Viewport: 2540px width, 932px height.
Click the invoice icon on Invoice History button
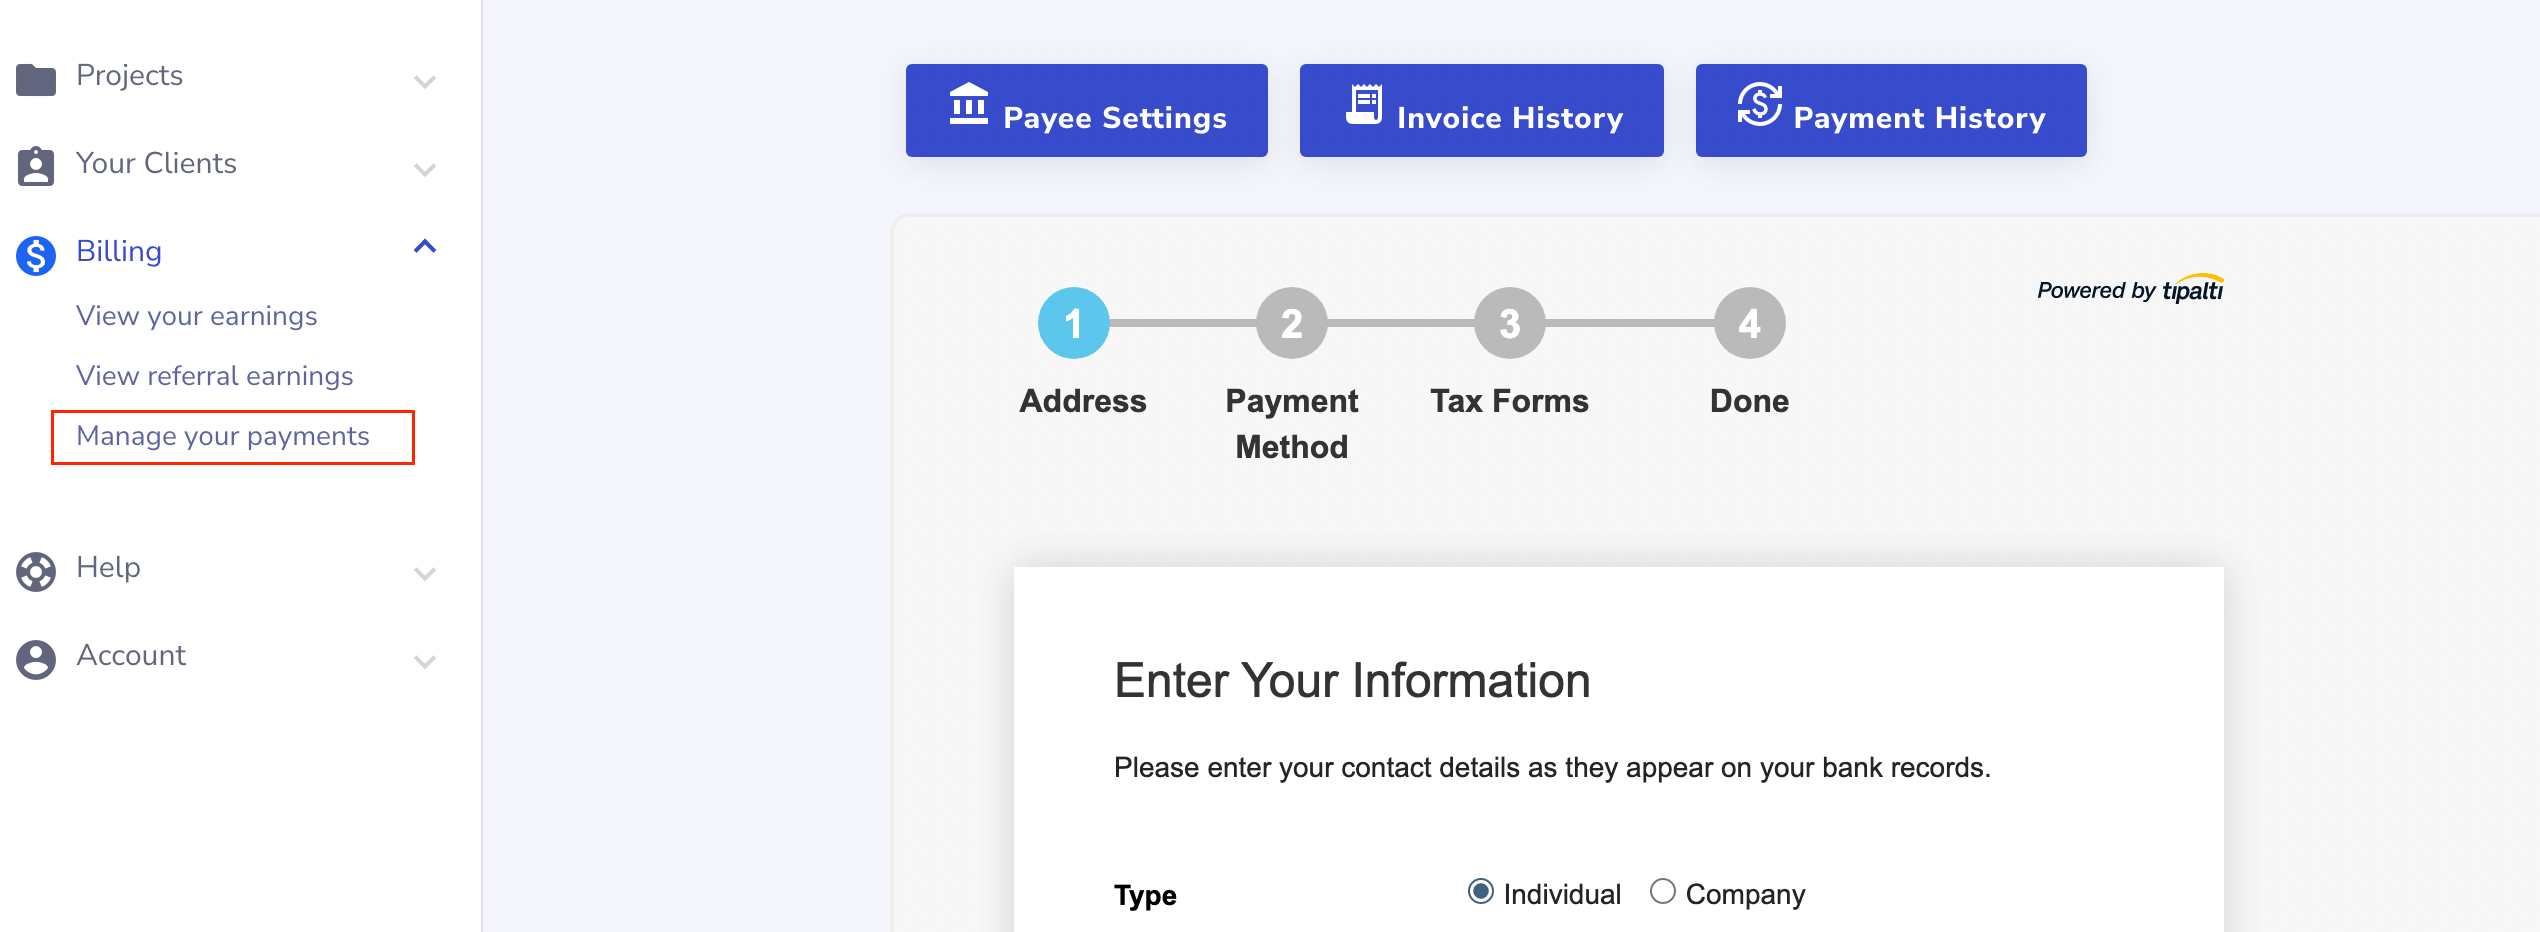(1362, 106)
